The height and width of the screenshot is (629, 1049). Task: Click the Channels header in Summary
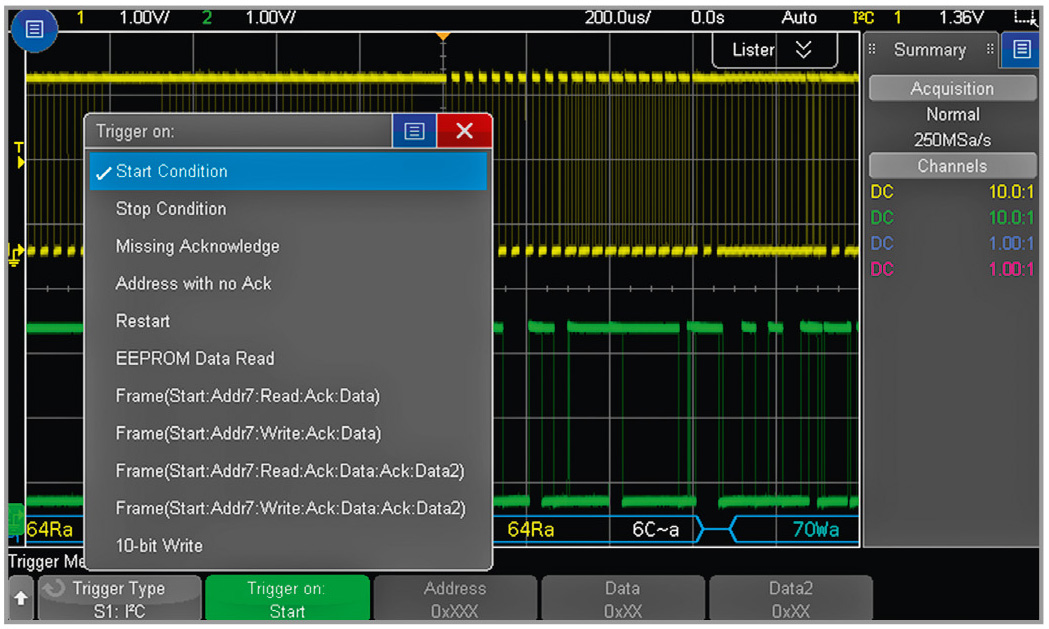(x=952, y=167)
